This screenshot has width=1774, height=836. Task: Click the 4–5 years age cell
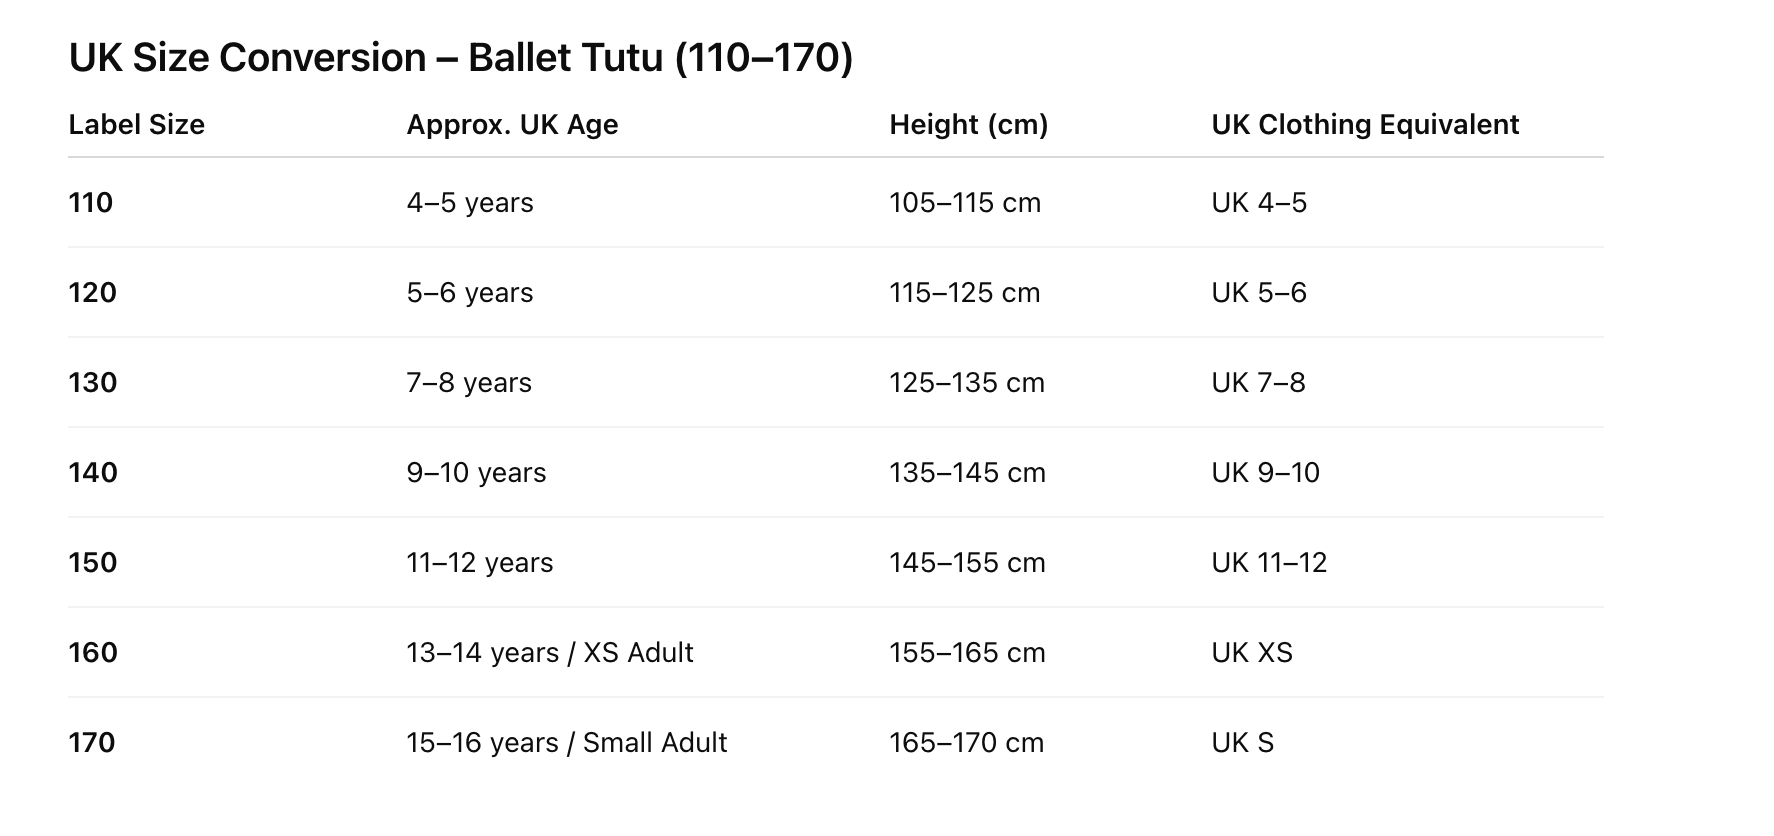coord(469,203)
